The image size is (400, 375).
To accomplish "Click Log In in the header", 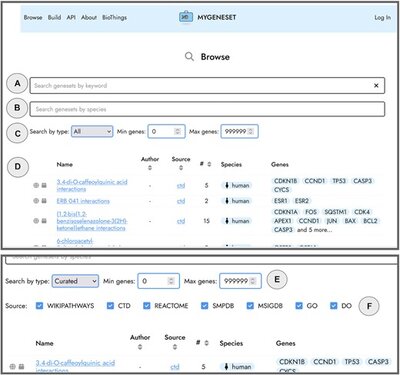I will point(382,17).
